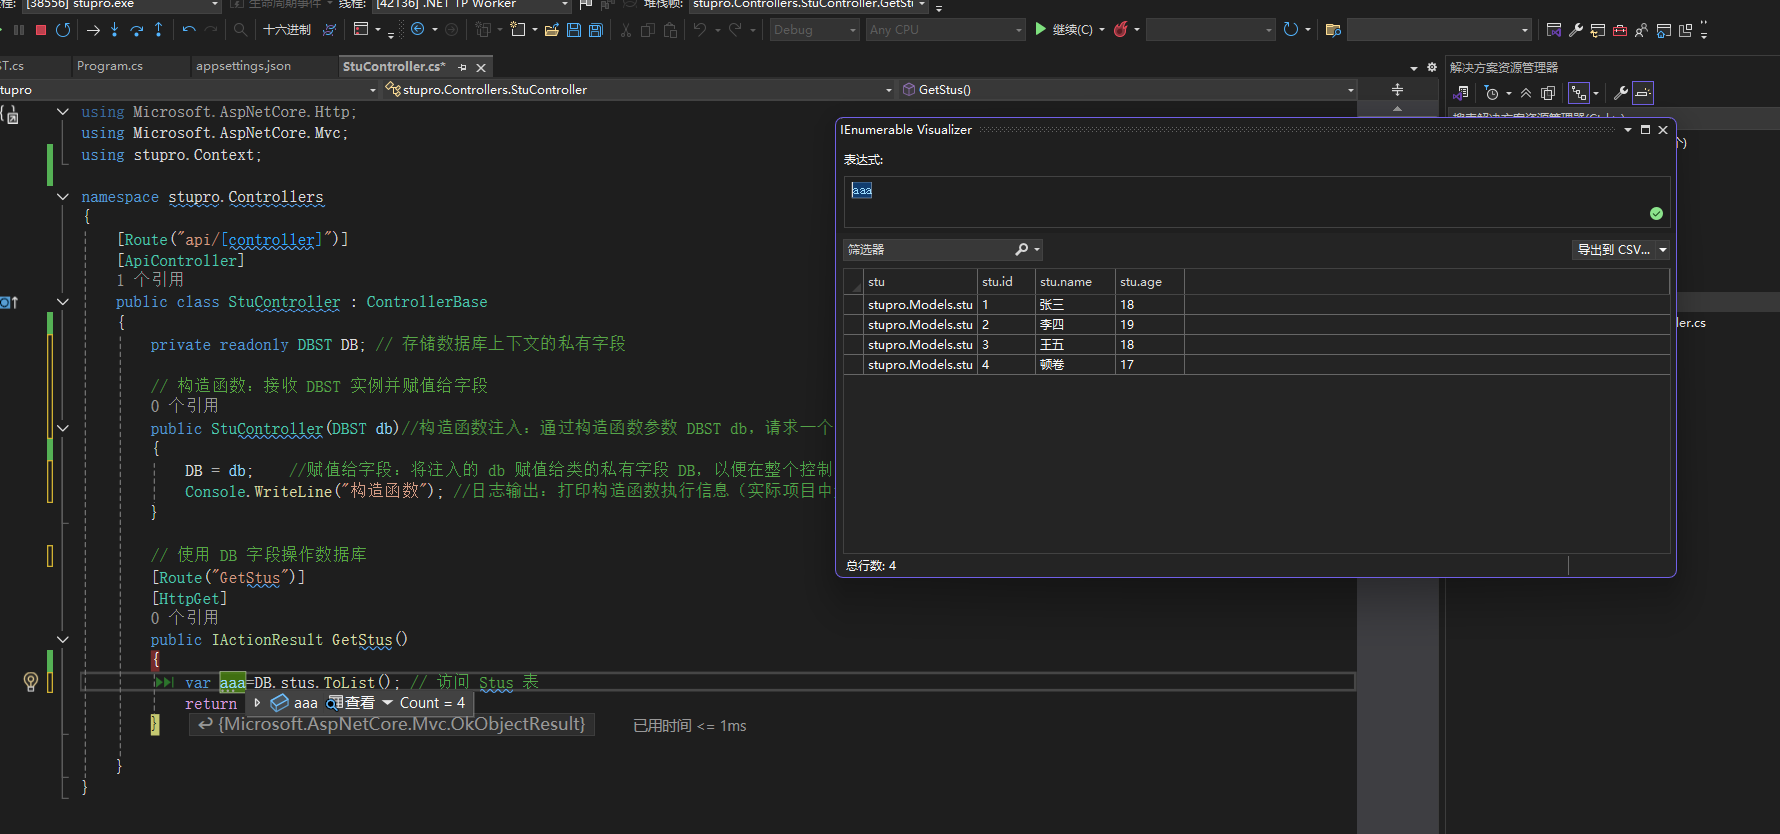
Task: Step Over the current line
Action: tap(137, 30)
